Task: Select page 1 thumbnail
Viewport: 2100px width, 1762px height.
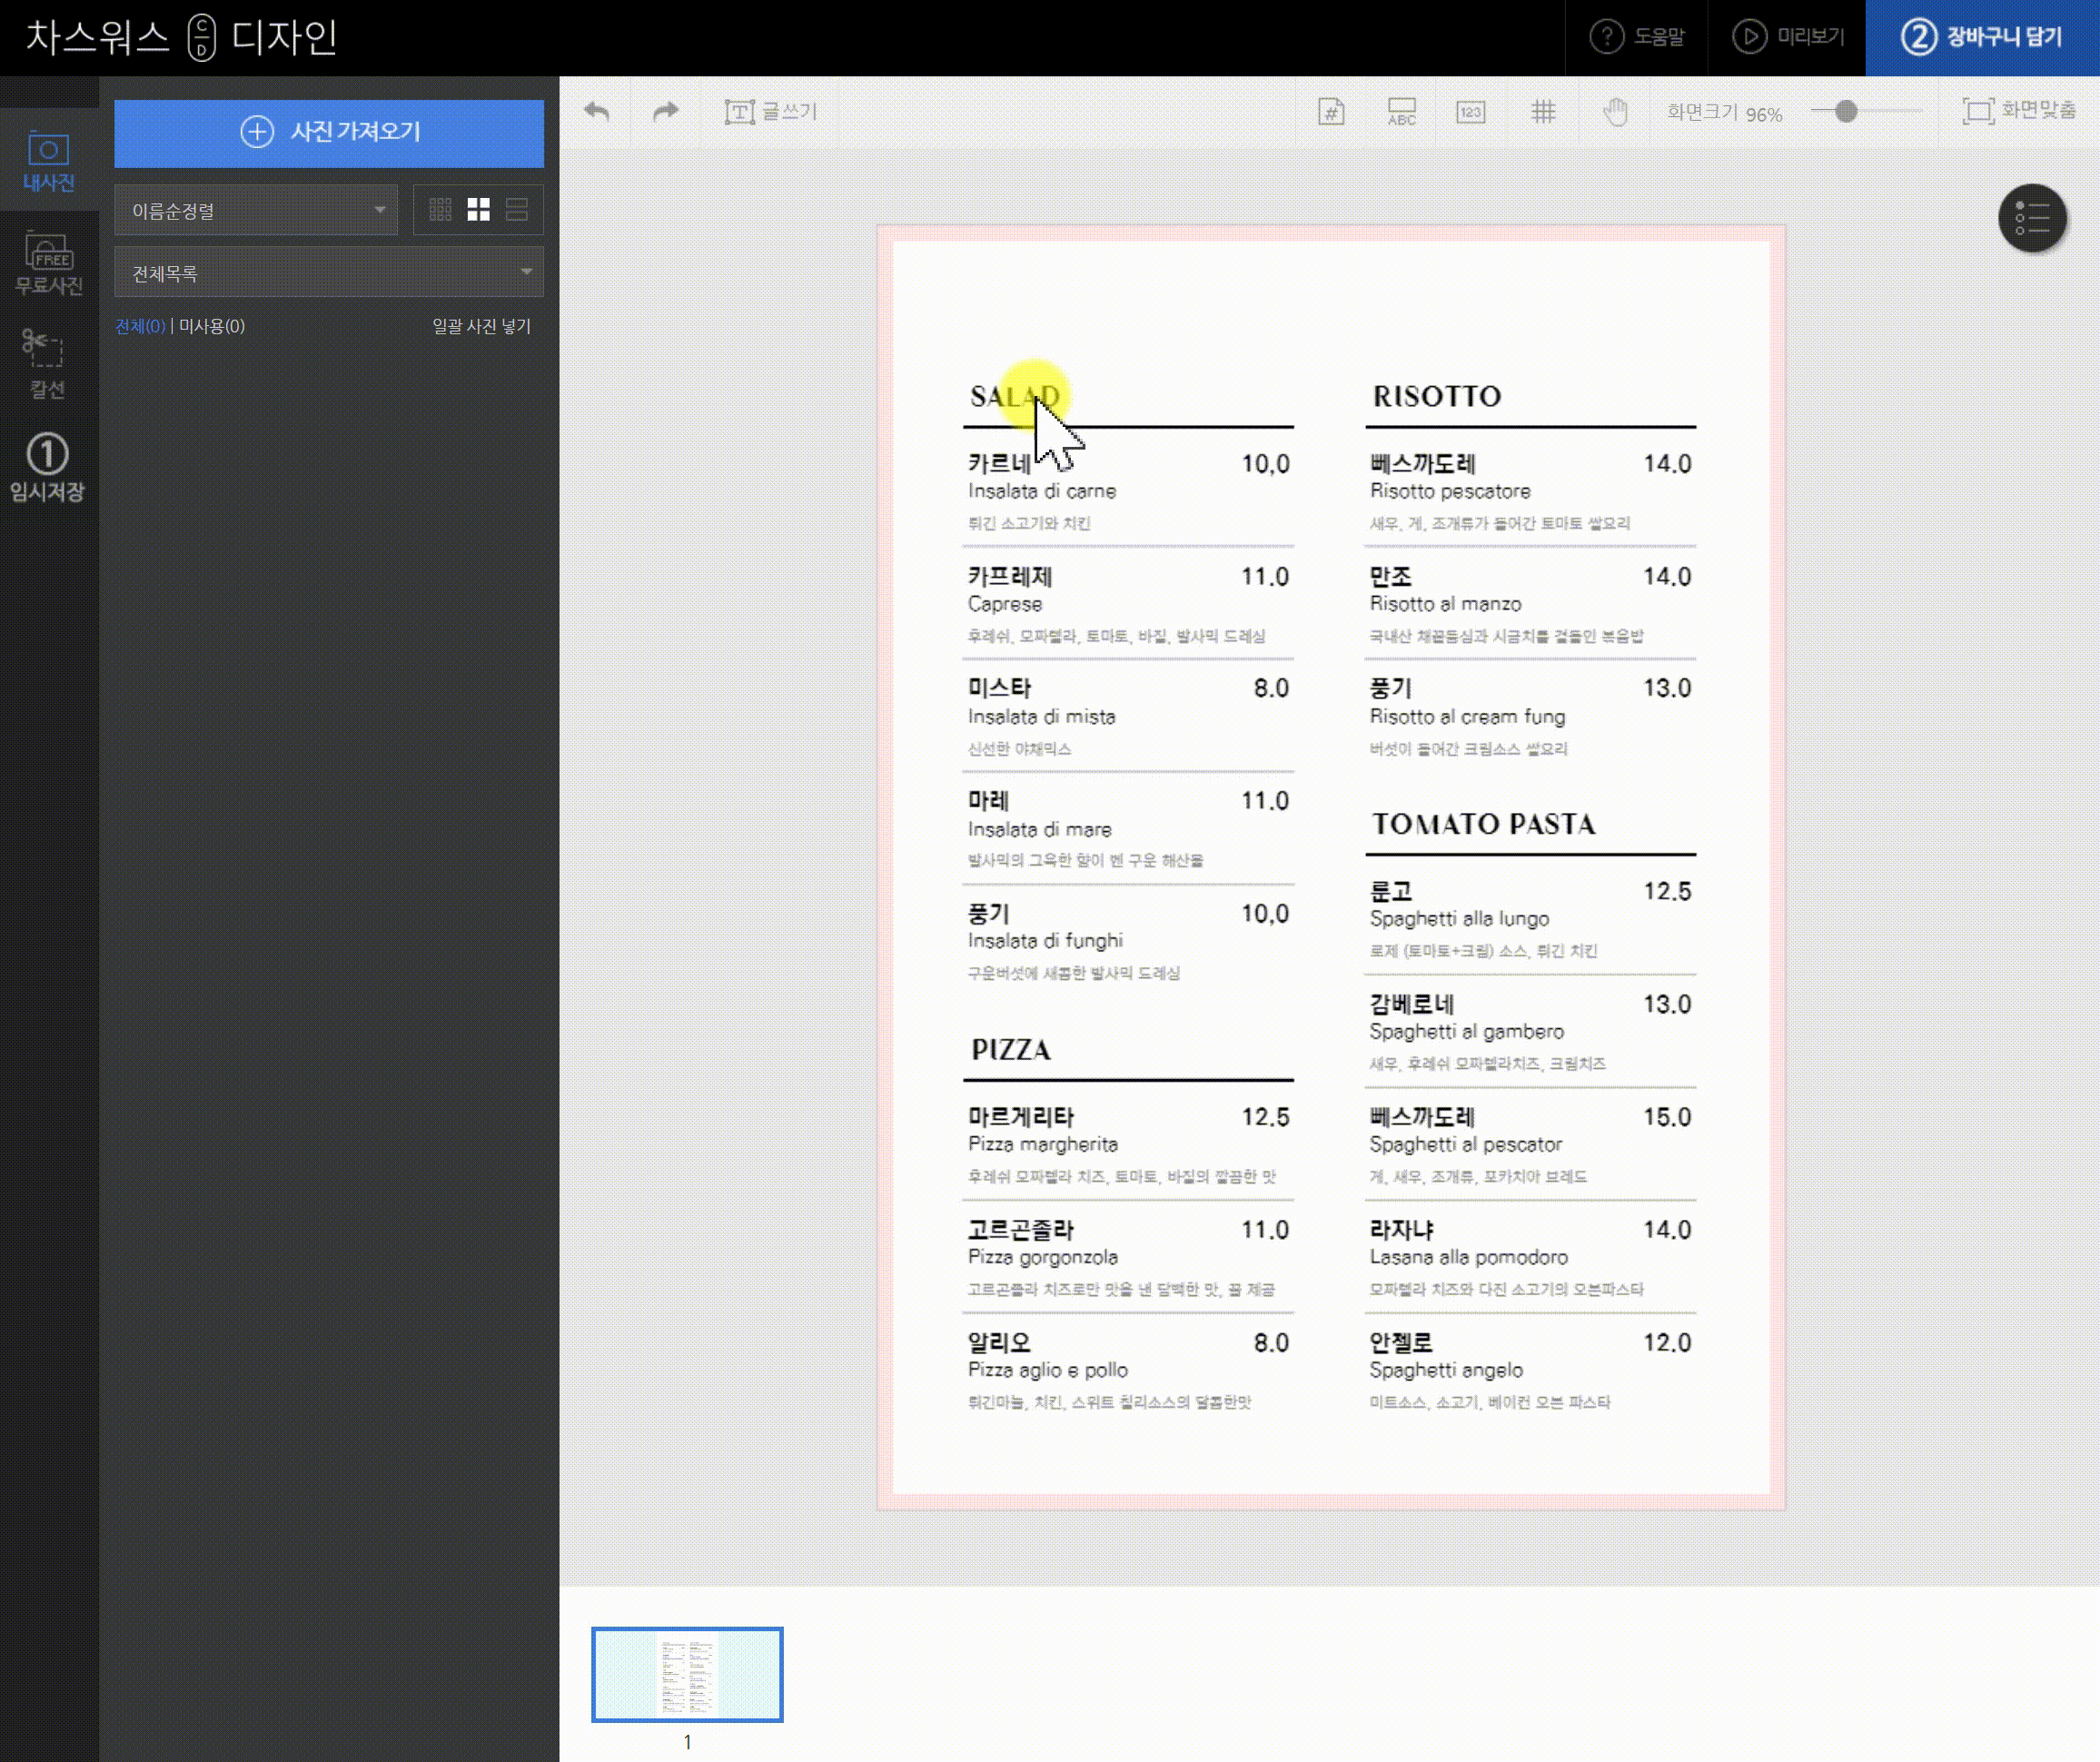Action: (x=687, y=1674)
